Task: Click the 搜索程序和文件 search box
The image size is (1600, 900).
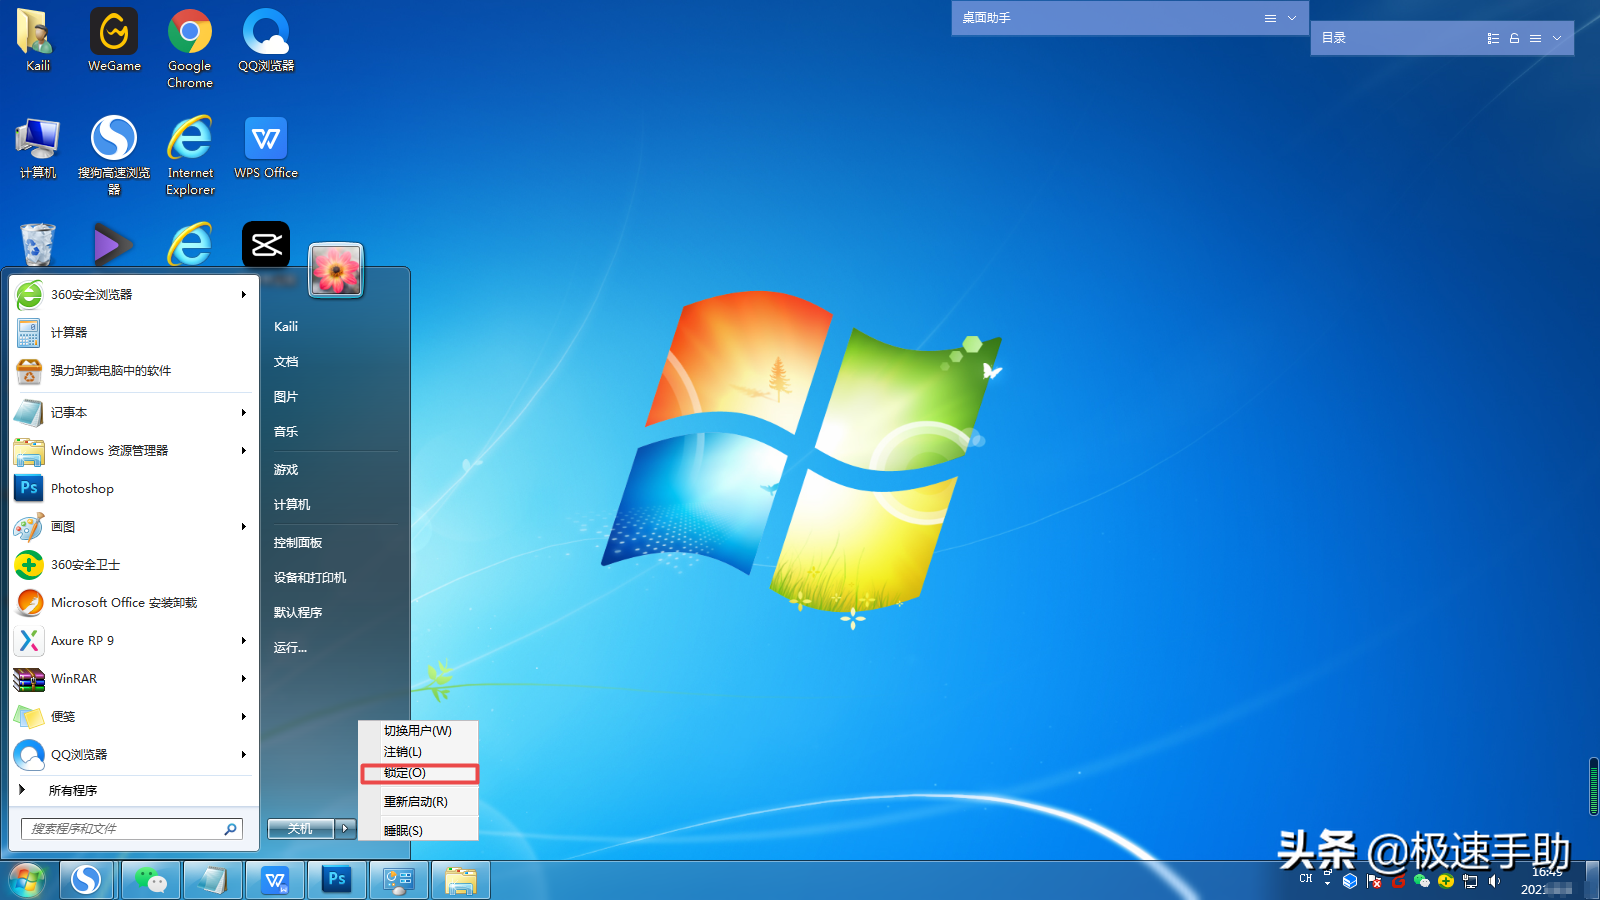Action: tap(122, 828)
